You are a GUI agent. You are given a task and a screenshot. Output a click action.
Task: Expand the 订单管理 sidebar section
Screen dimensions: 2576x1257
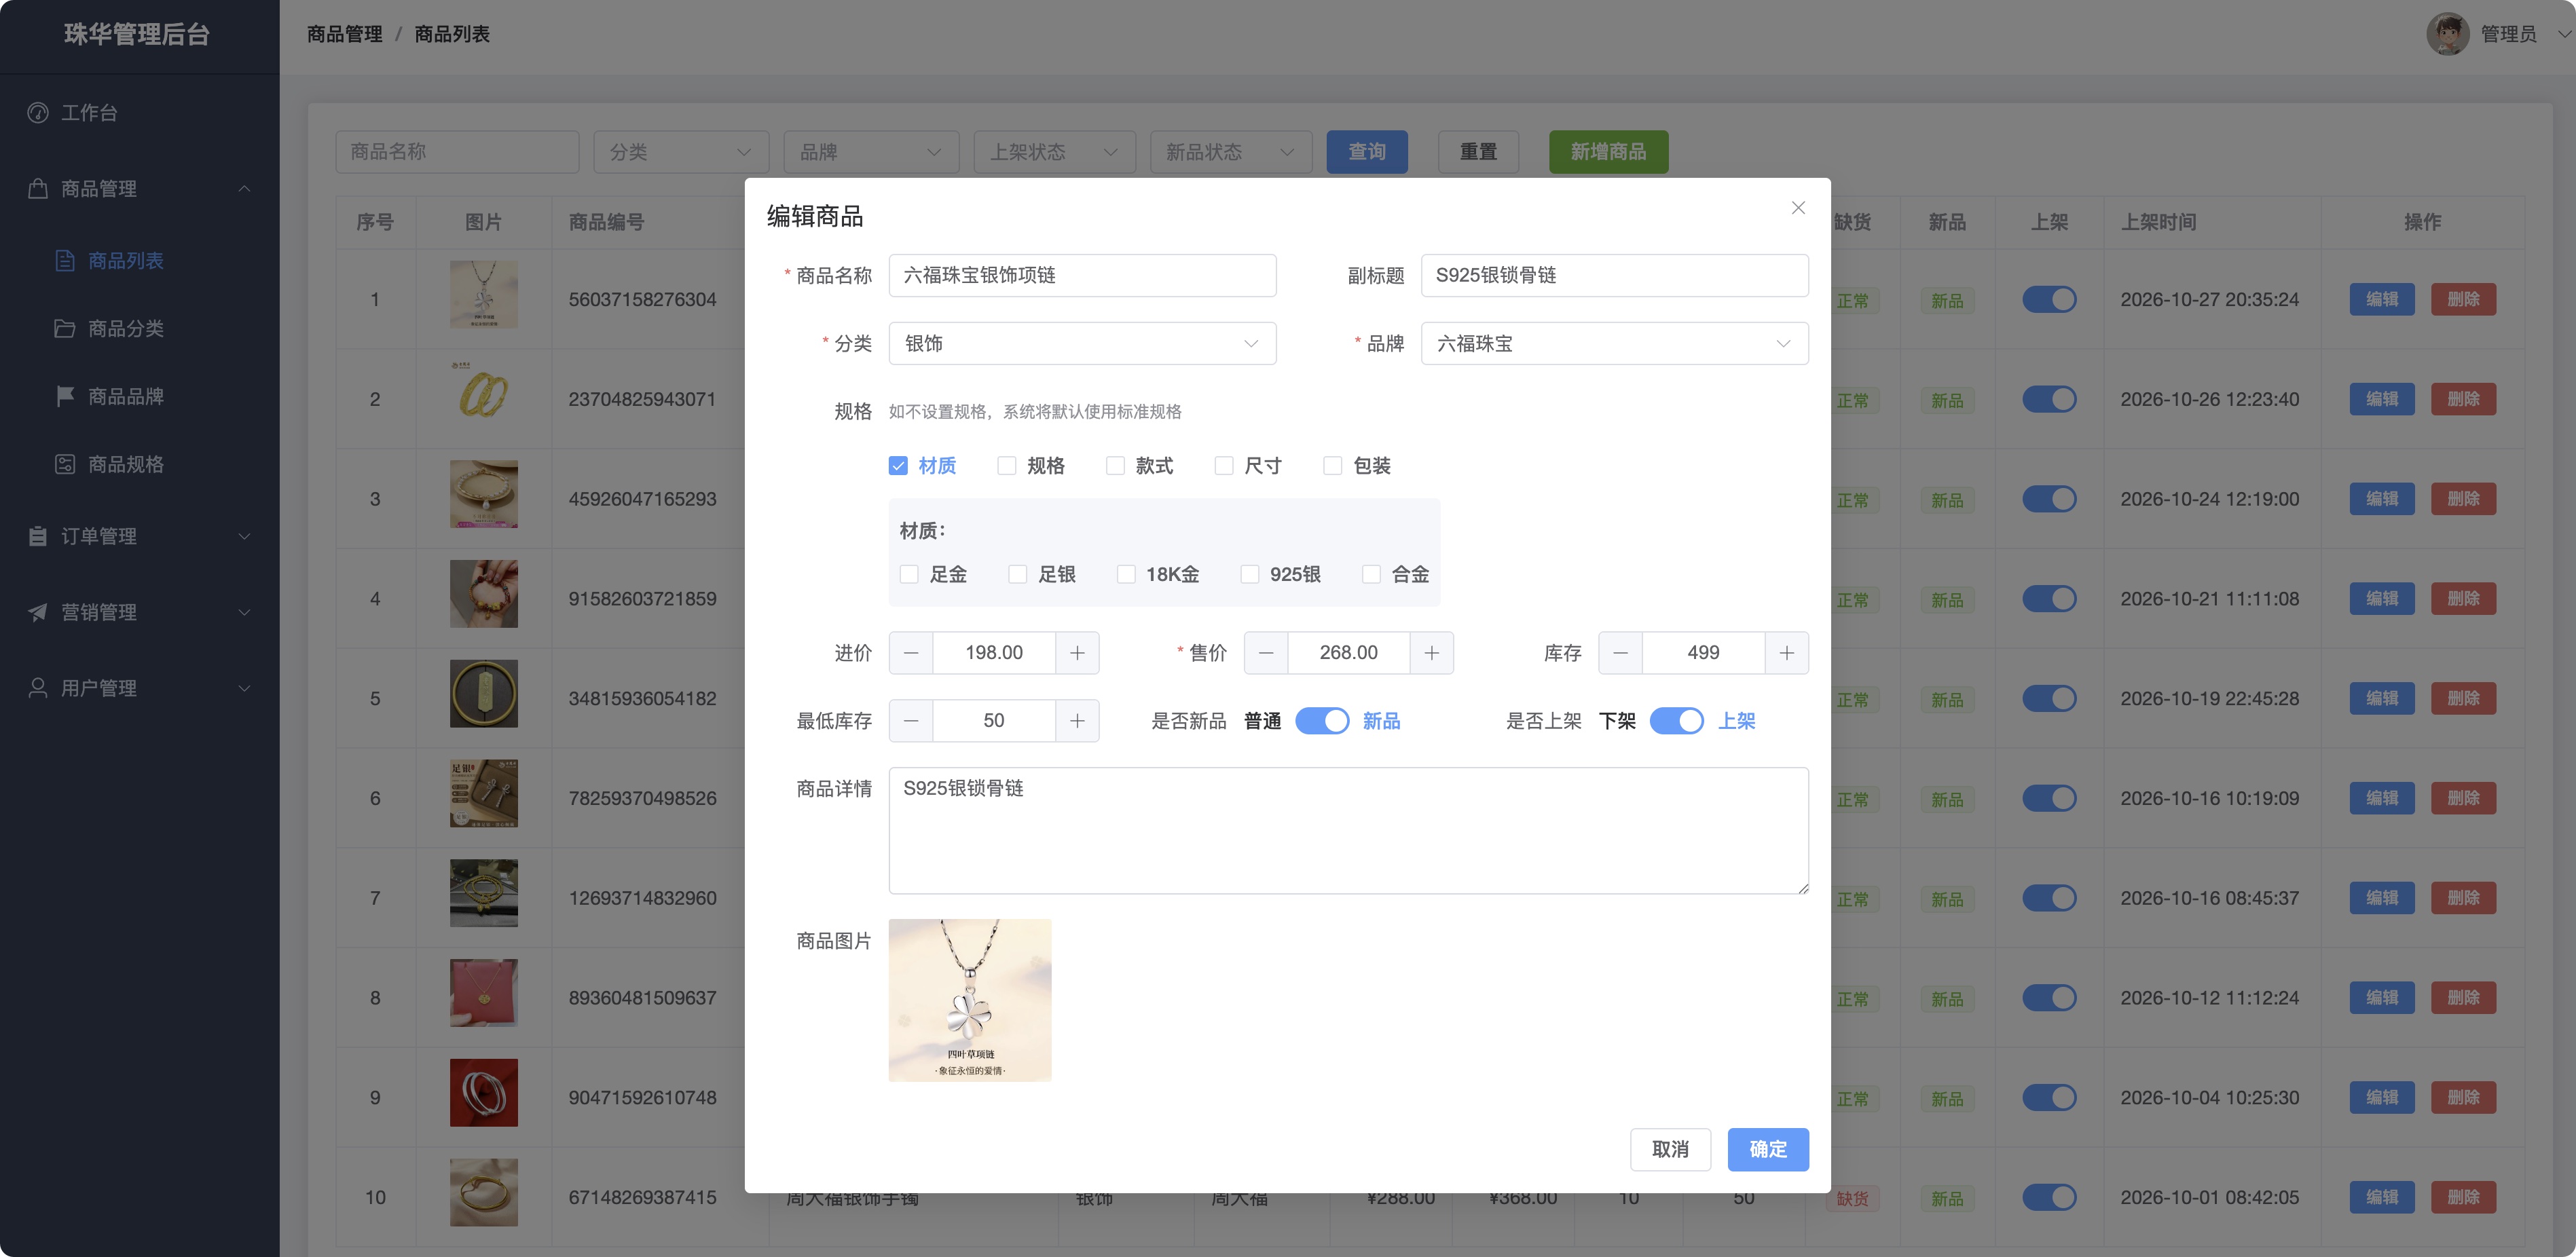pyautogui.click(x=244, y=536)
